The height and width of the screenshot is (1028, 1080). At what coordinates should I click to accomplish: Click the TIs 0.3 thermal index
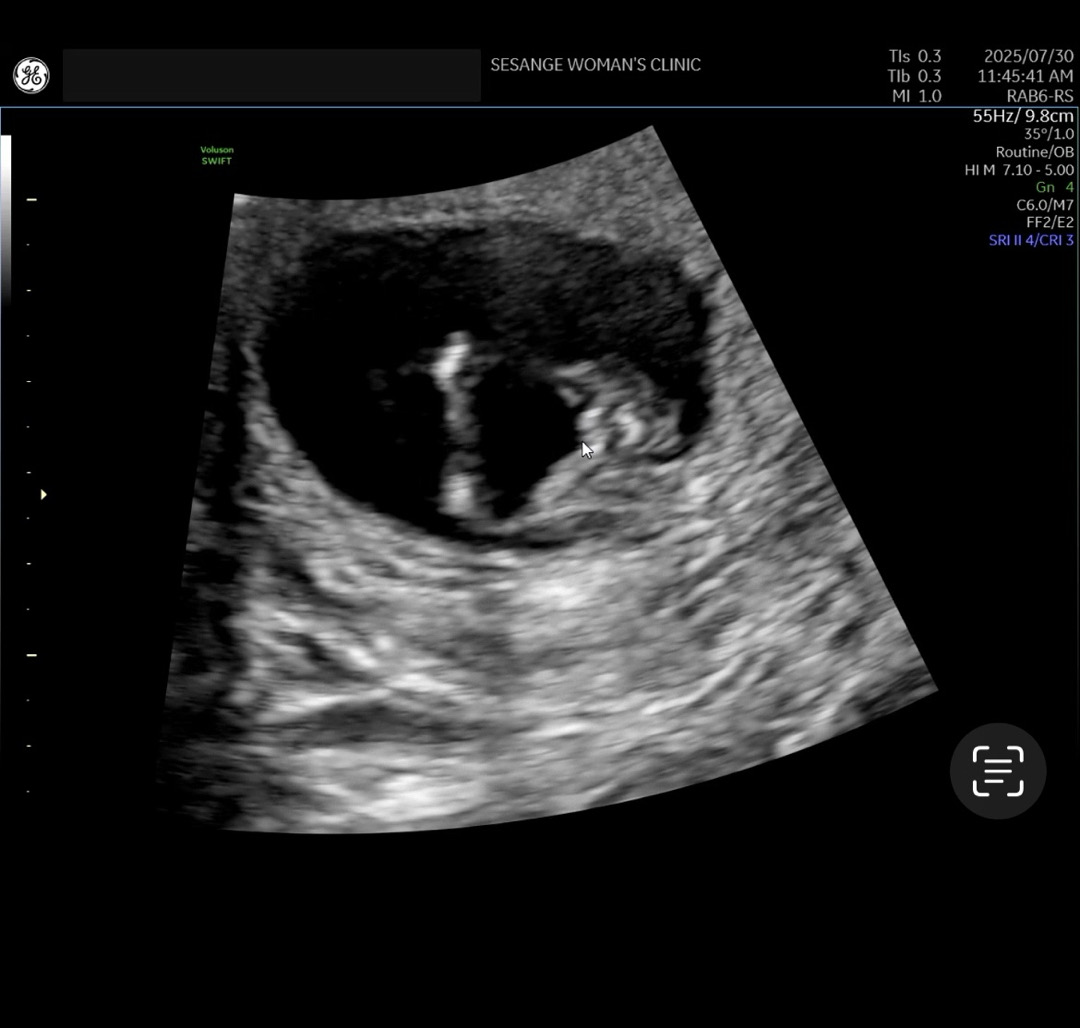[914, 57]
